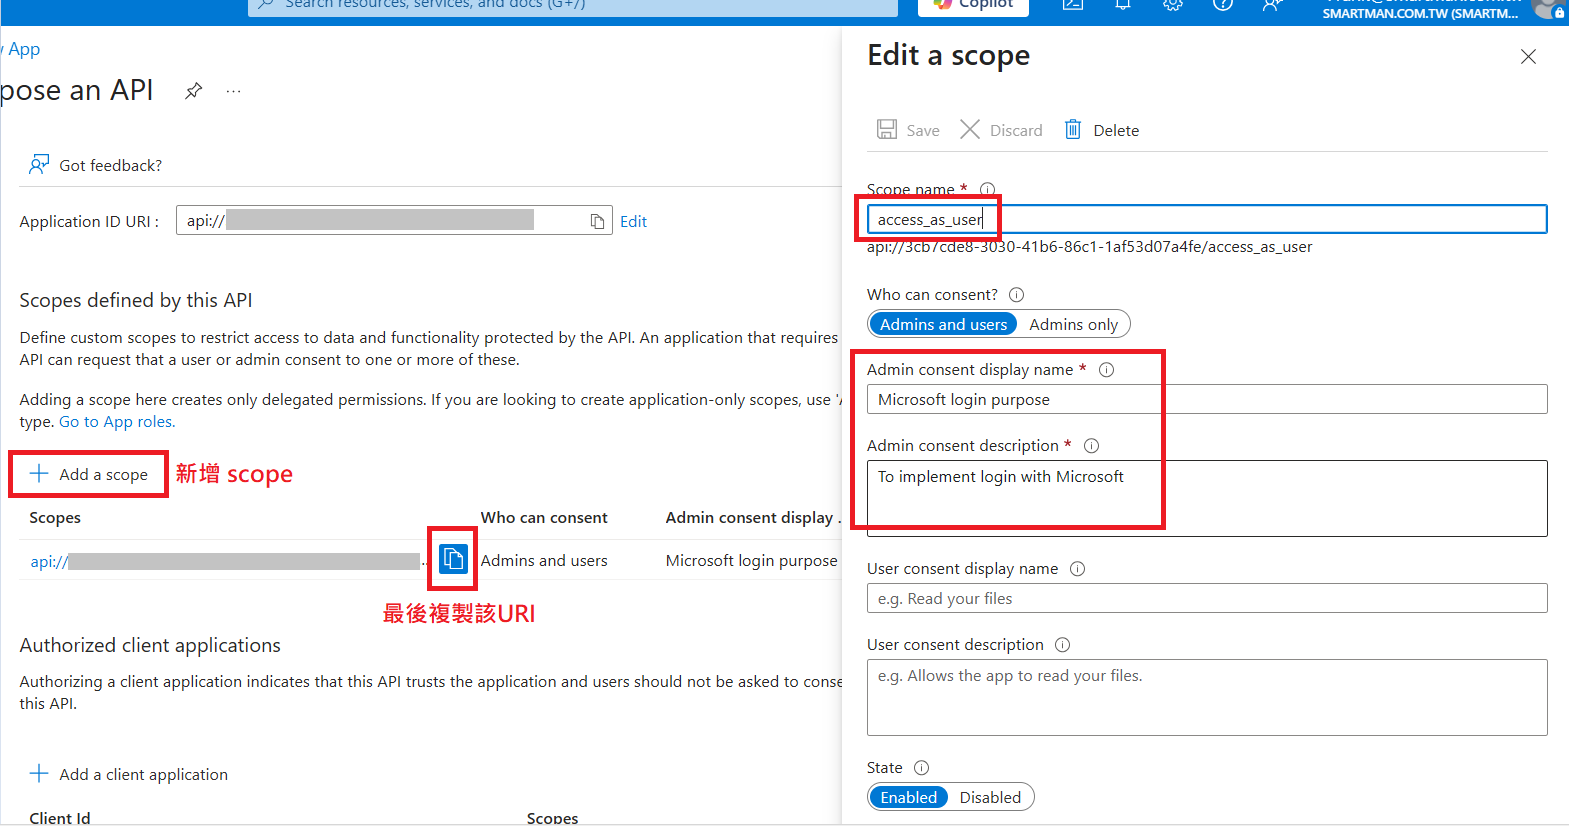Click the Add a scope label
Image resolution: width=1569 pixels, height=826 pixels.
103,474
